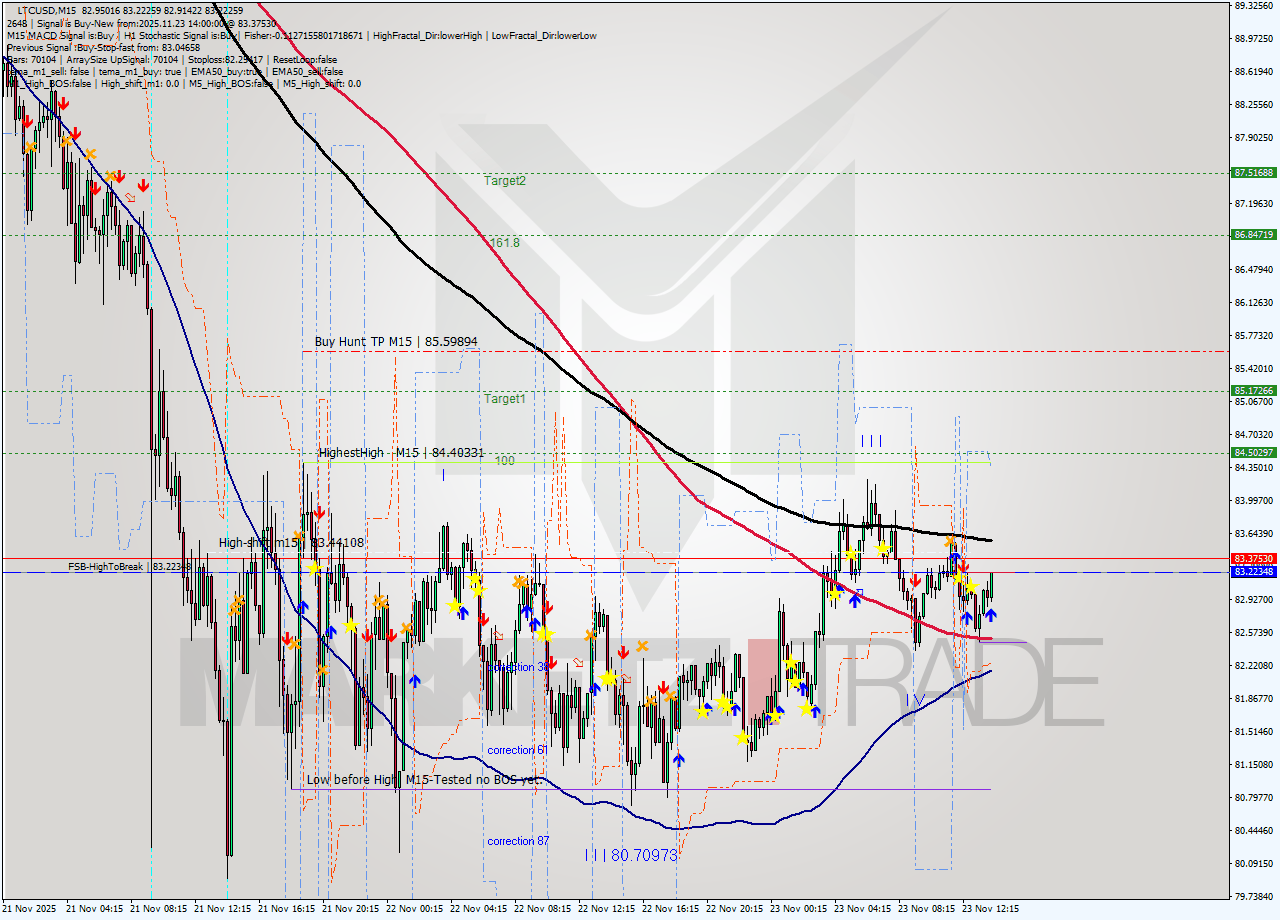Image resolution: width=1280 pixels, height=920 pixels.
Task: Select the hollow red arrow signal in the downtrend
Action: click(x=131, y=198)
